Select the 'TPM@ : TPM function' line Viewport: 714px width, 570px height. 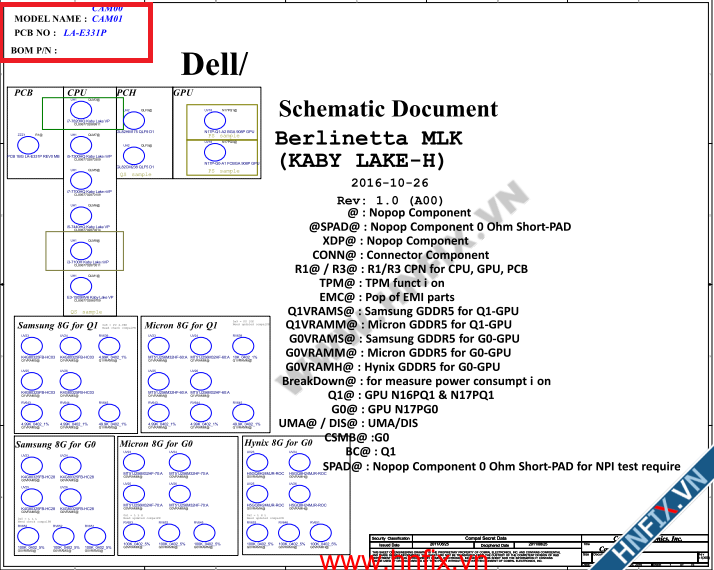click(x=382, y=283)
